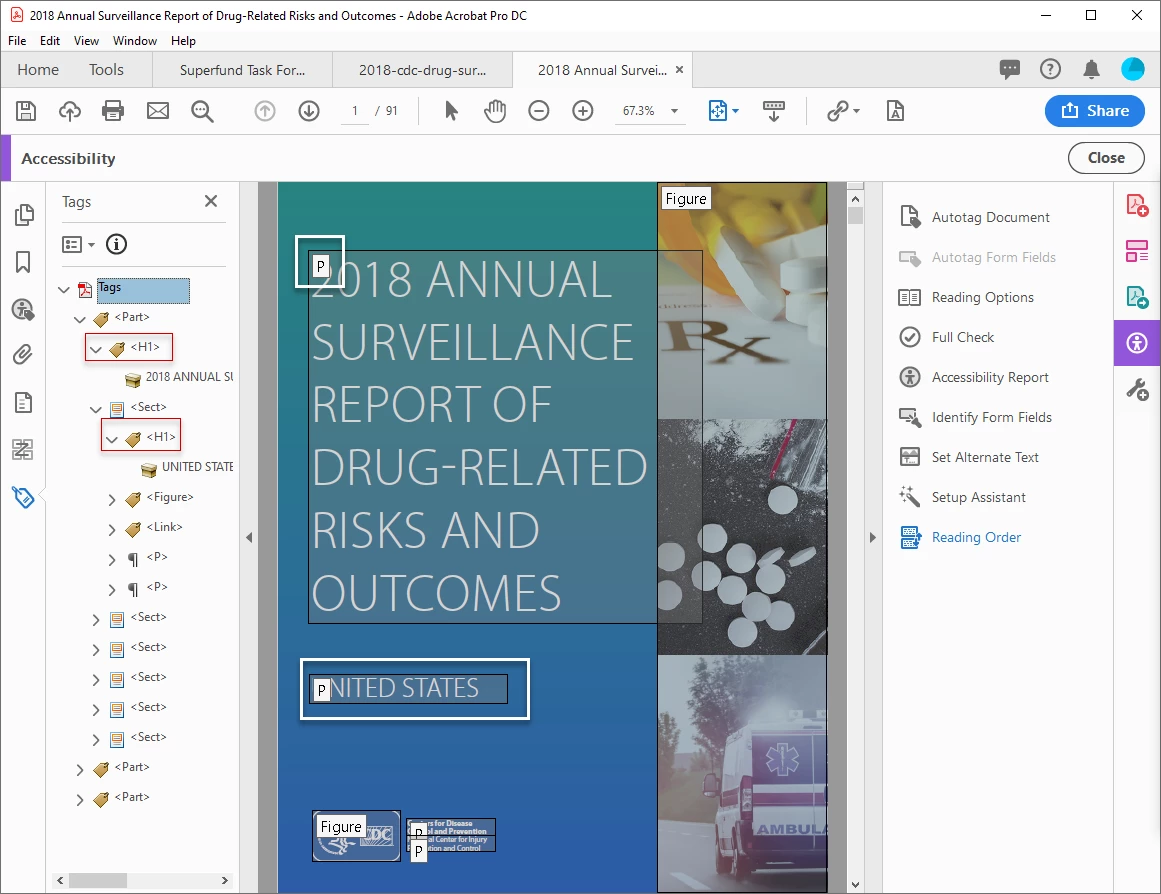The width and height of the screenshot is (1161, 894).
Task: Open the zoom level dropdown
Action: pyautogui.click(x=675, y=111)
